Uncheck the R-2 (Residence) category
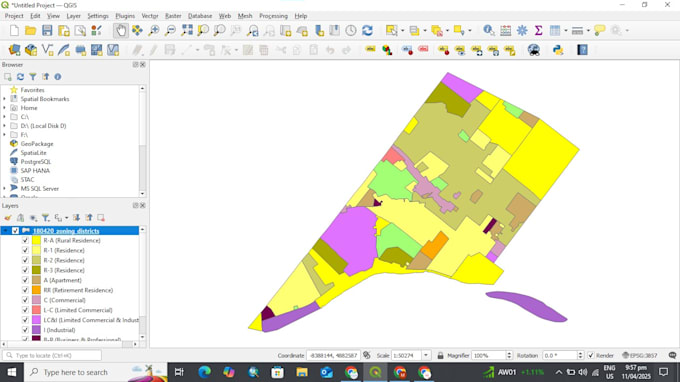 pyautogui.click(x=25, y=260)
